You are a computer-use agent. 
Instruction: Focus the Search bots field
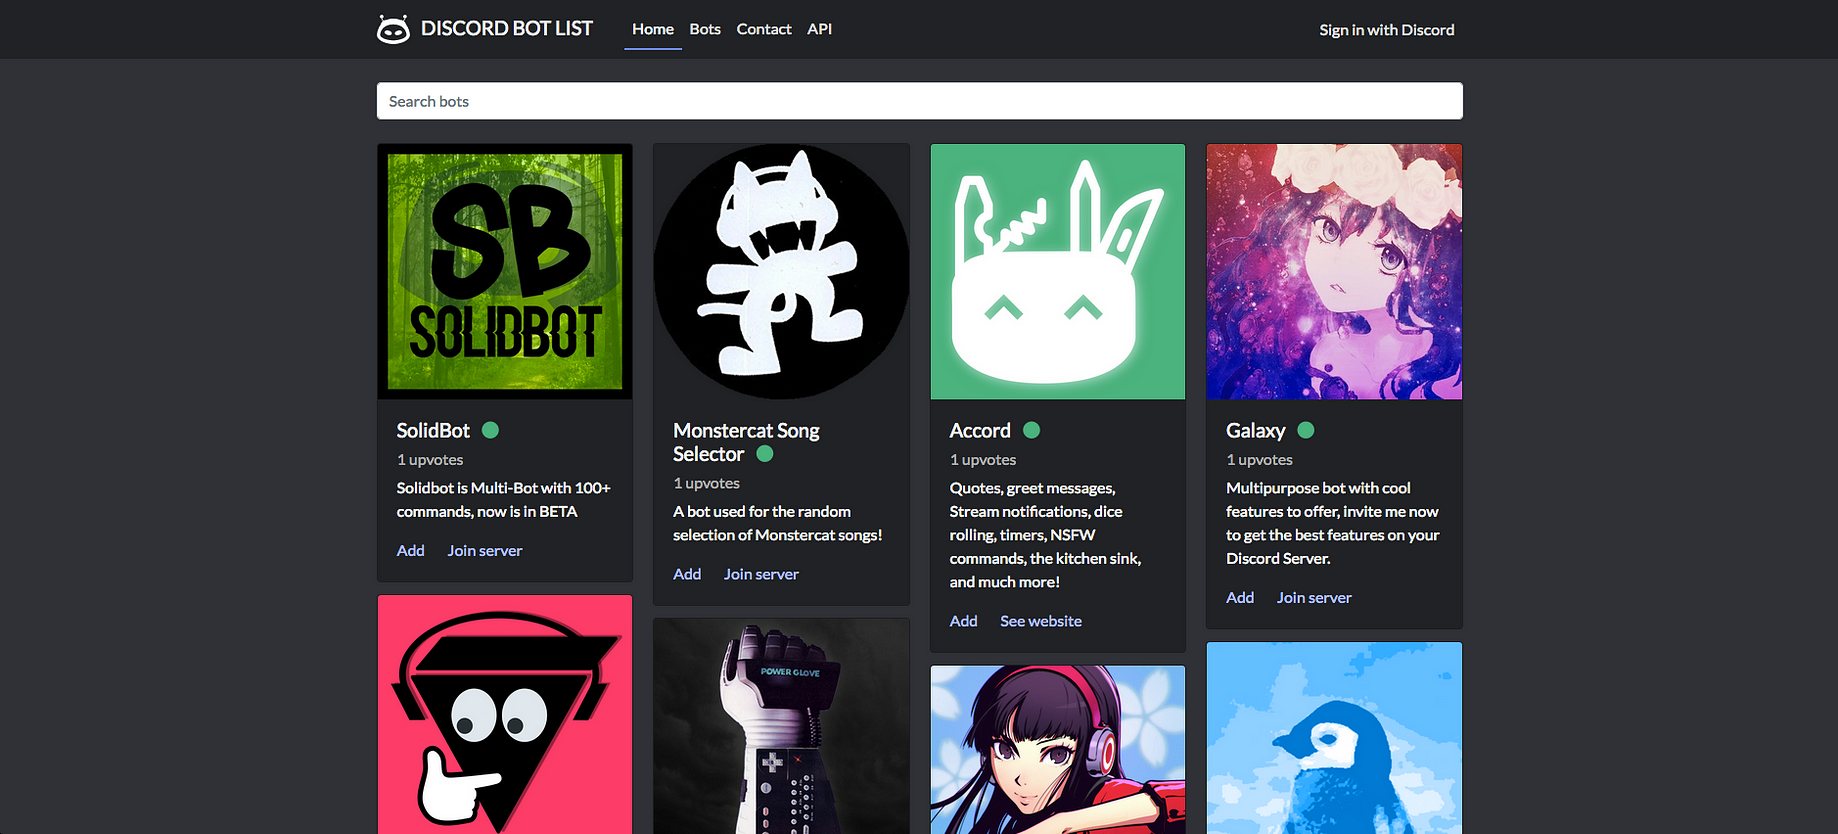coord(919,101)
